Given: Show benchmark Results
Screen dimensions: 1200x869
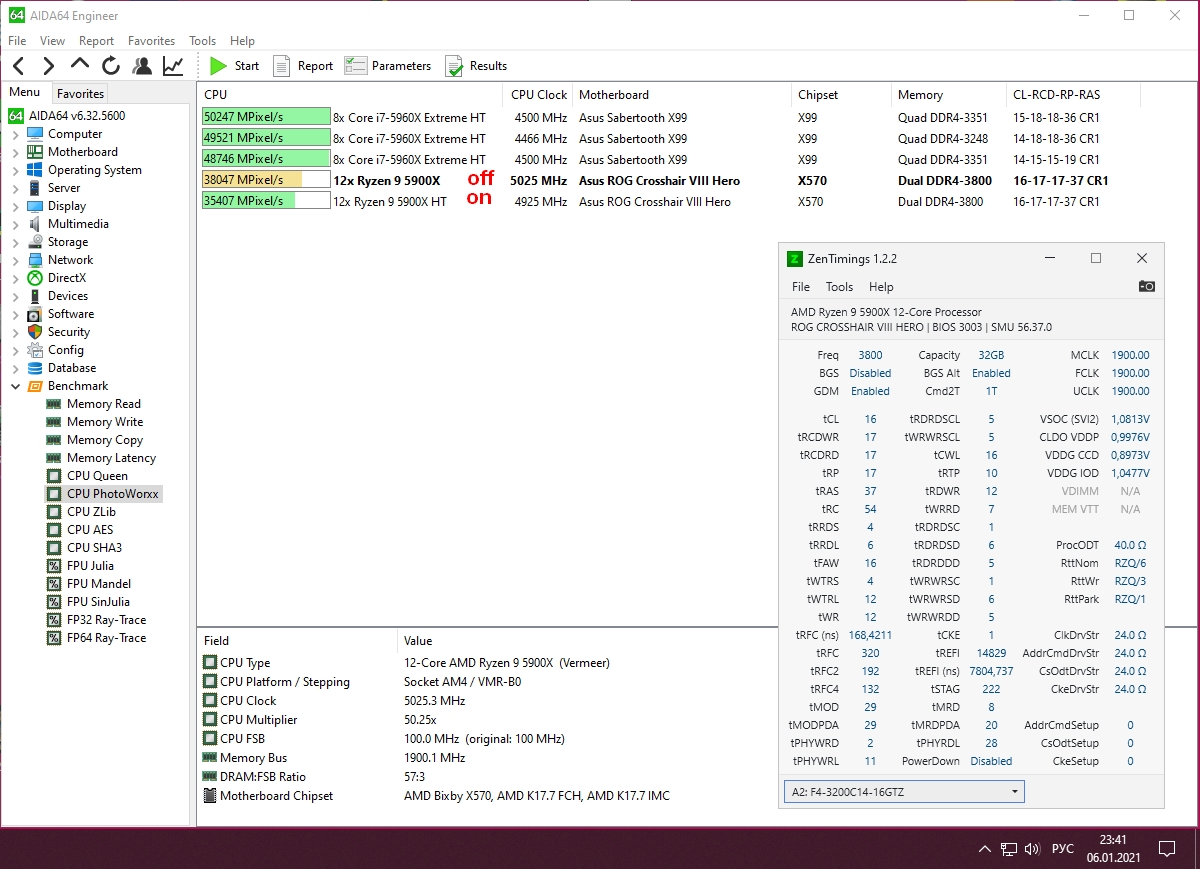Looking at the screenshot, I should [476, 66].
